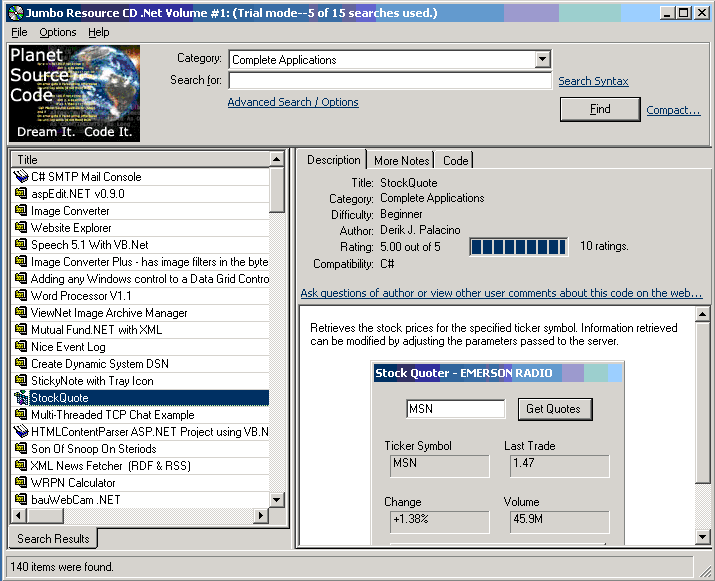Select Word Processor V1.1 entry

tap(140, 296)
